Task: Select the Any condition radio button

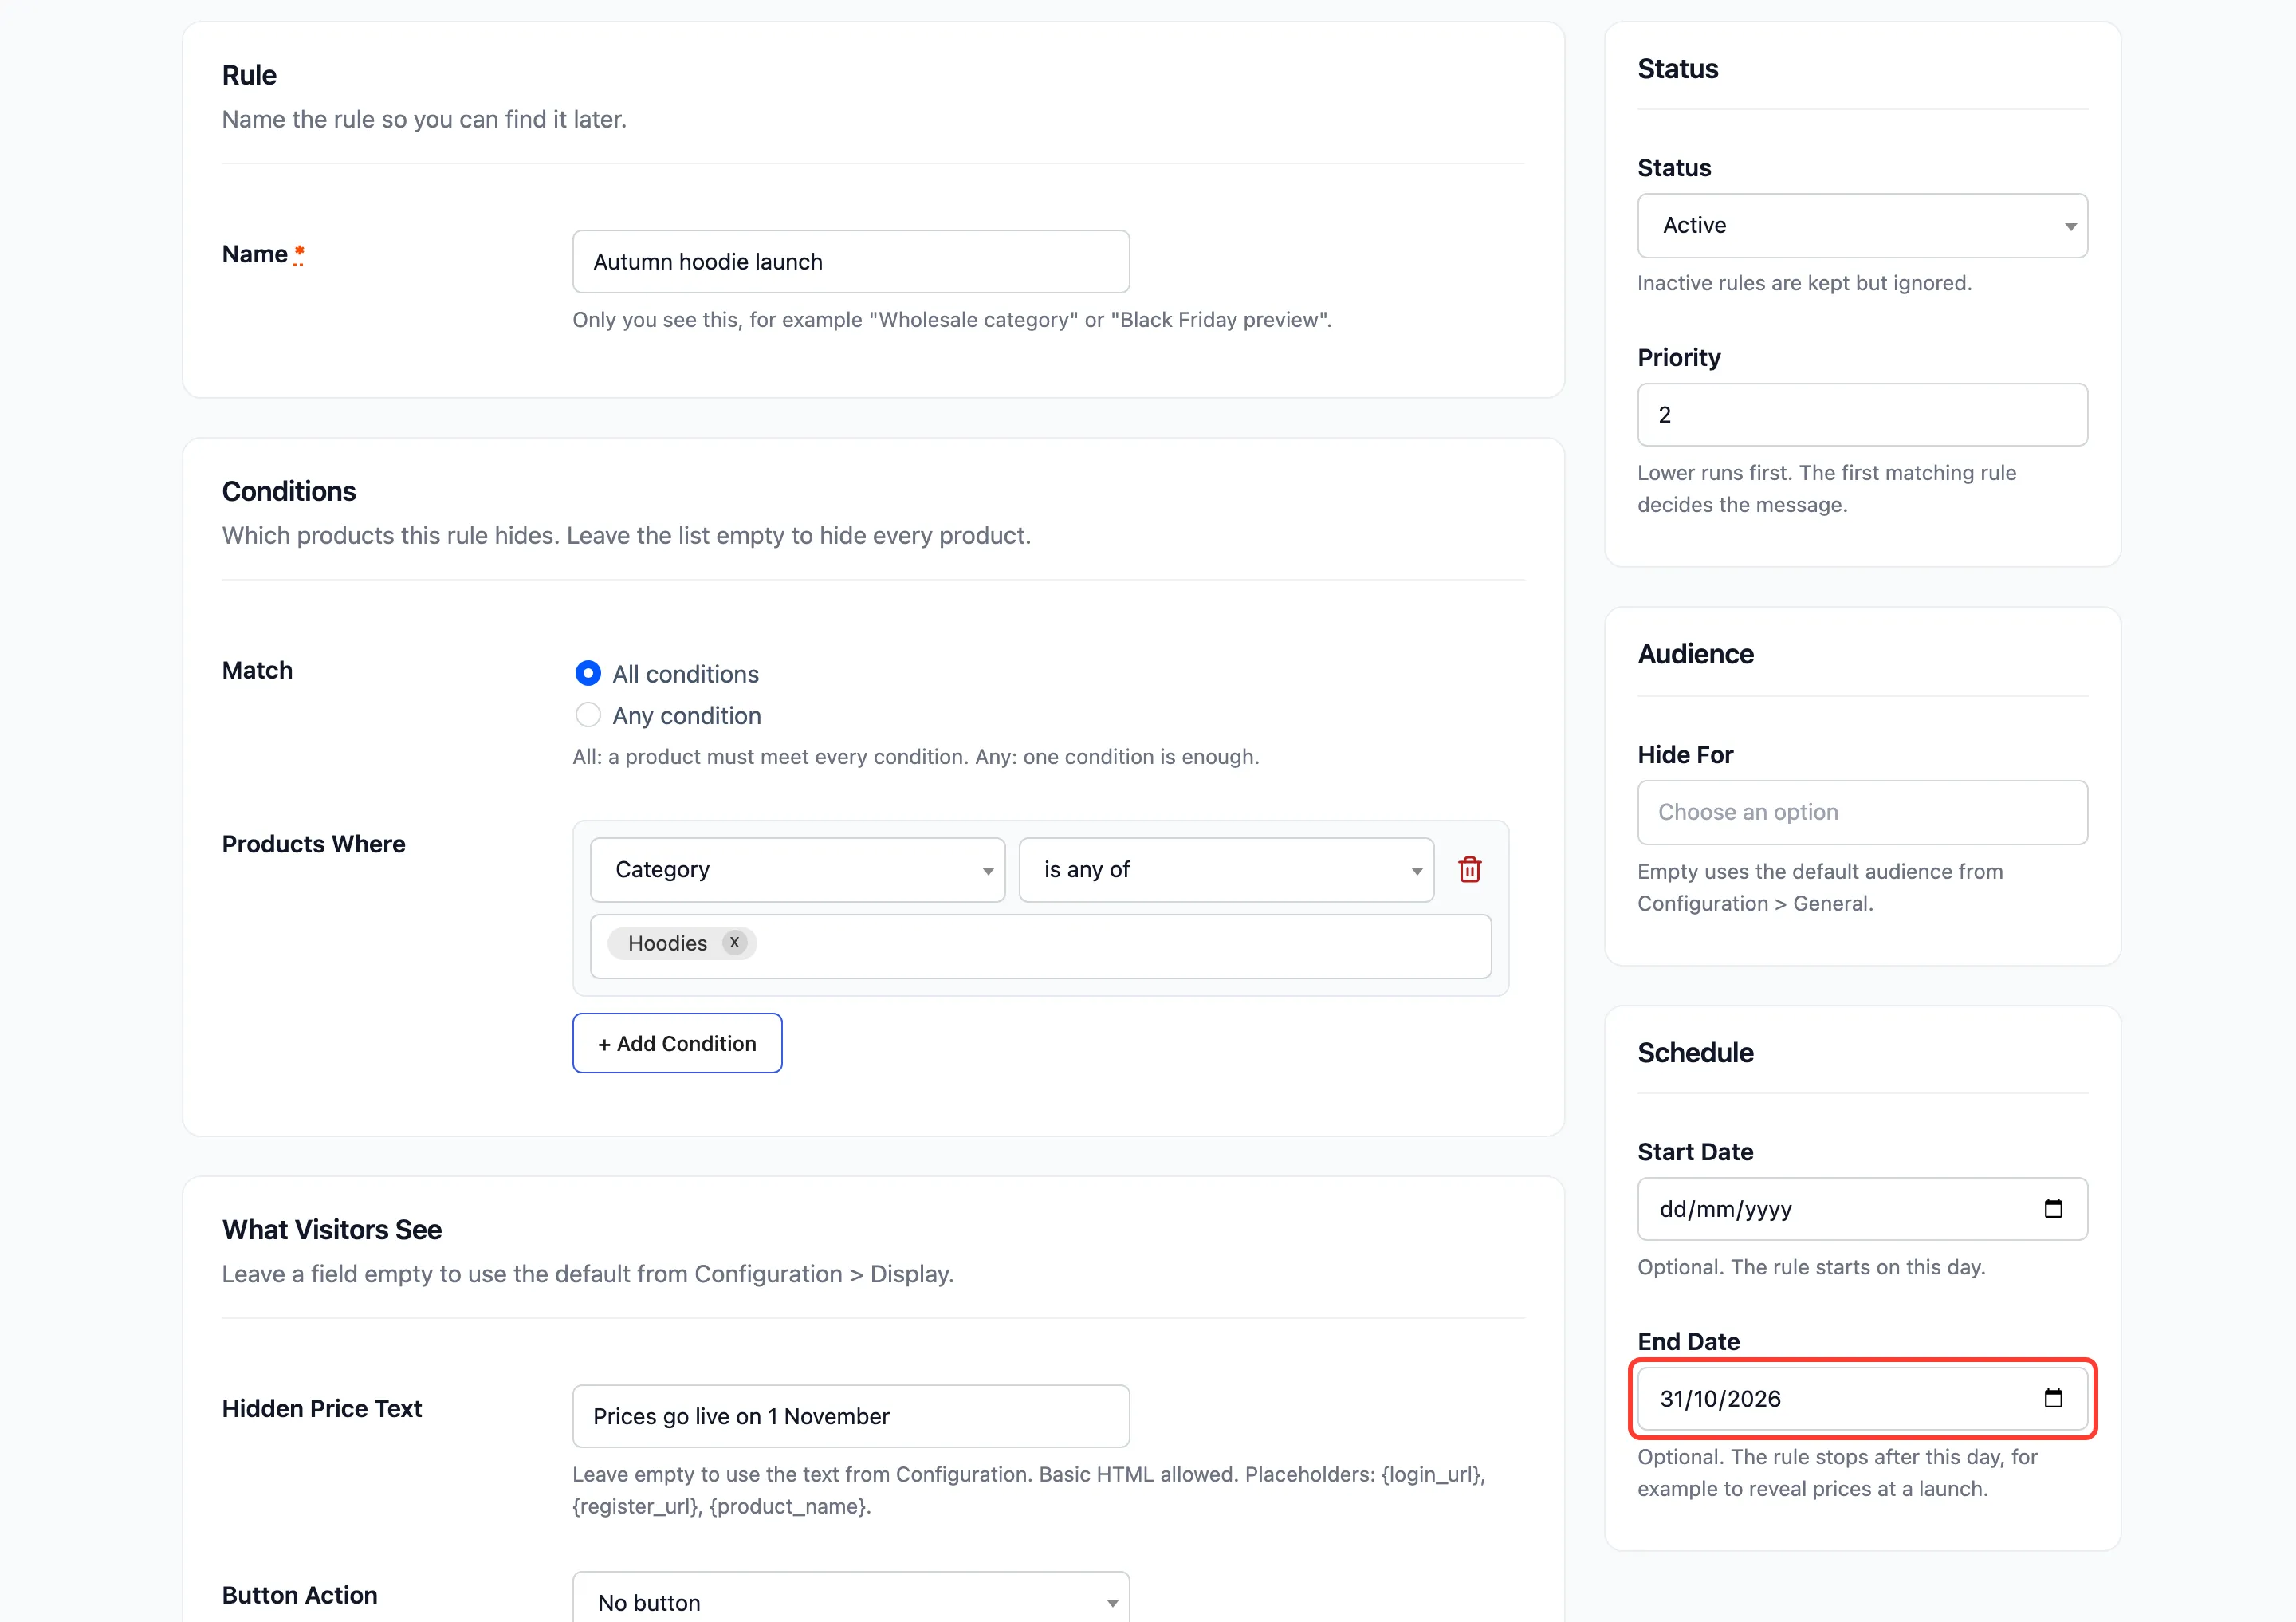Action: pyautogui.click(x=588, y=715)
